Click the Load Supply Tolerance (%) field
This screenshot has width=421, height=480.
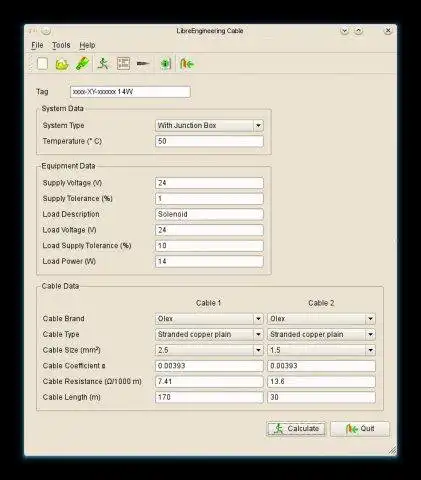209,246
